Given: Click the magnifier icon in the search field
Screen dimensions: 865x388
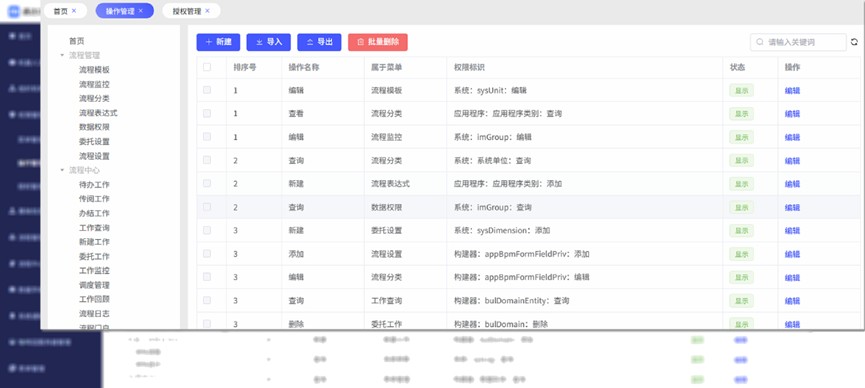Looking at the screenshot, I should click(760, 42).
